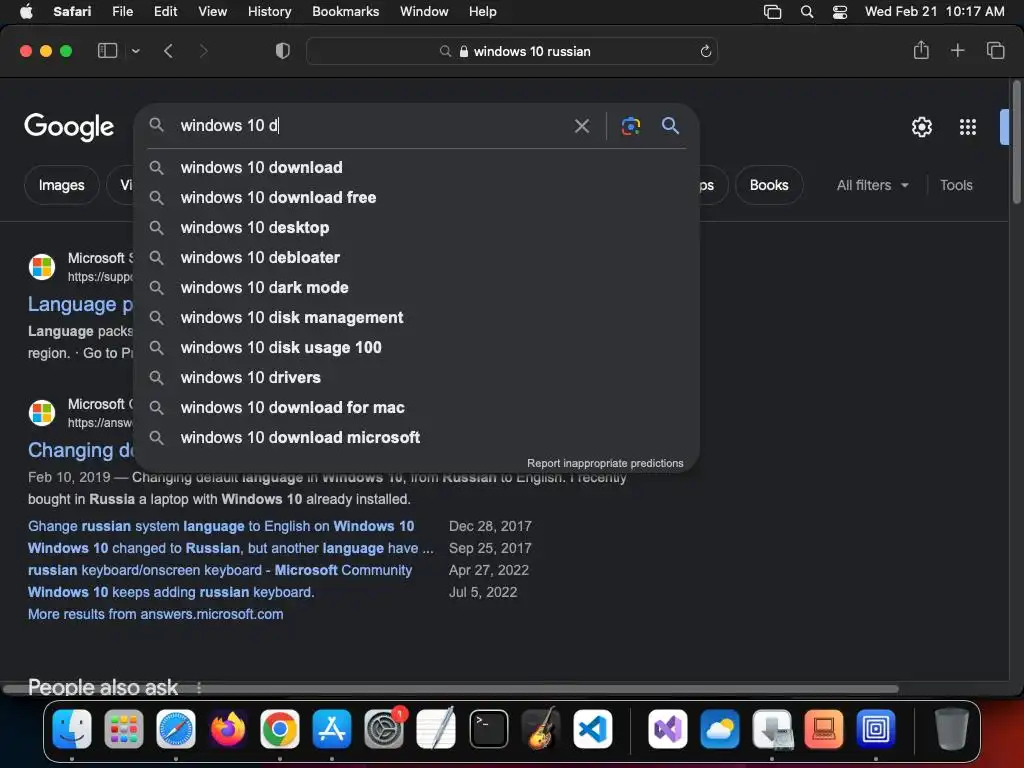Open the Bookmarks menu

[x=345, y=12]
